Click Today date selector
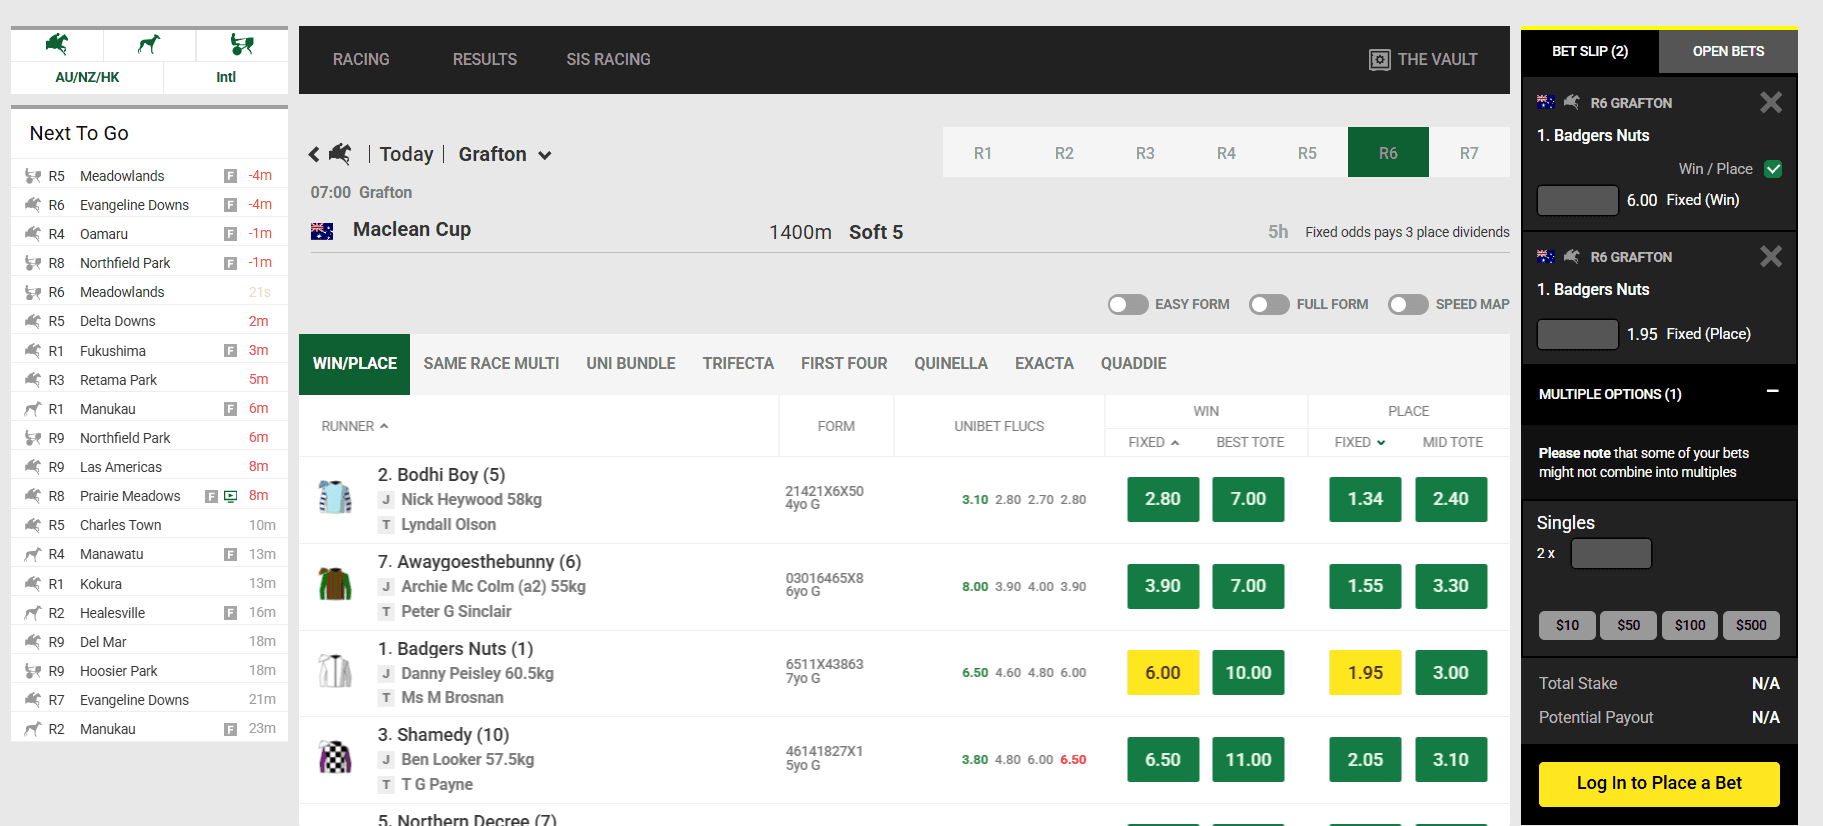The image size is (1823, 826). [406, 154]
